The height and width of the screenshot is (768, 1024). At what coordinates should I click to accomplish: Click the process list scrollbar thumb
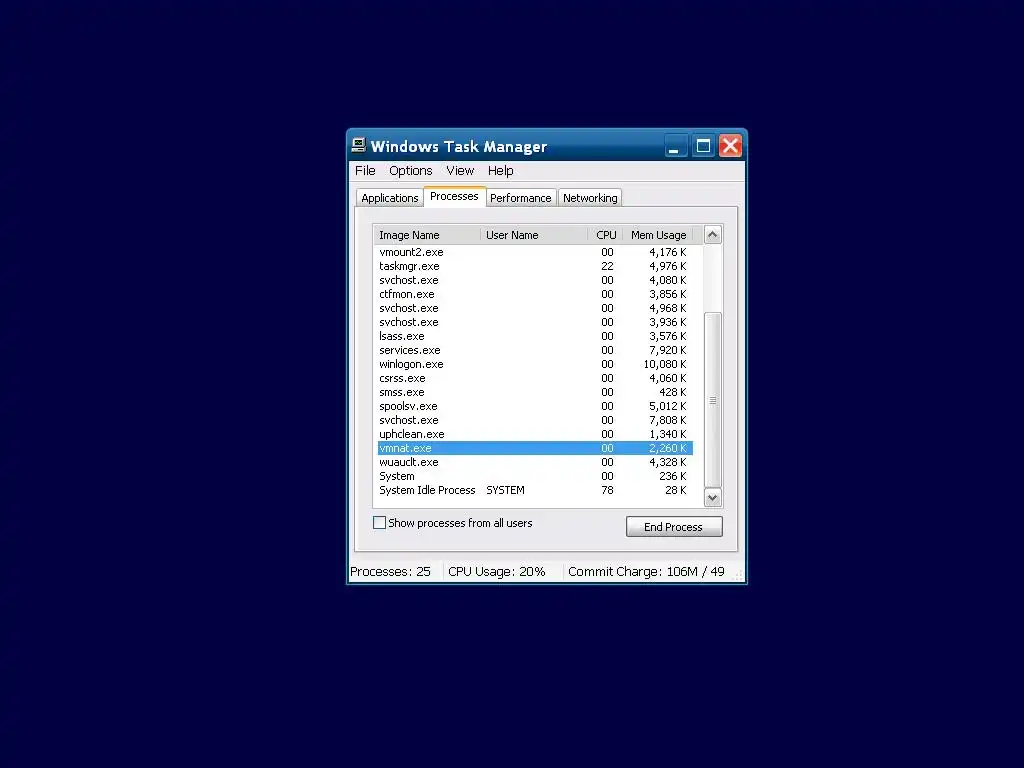coord(712,400)
